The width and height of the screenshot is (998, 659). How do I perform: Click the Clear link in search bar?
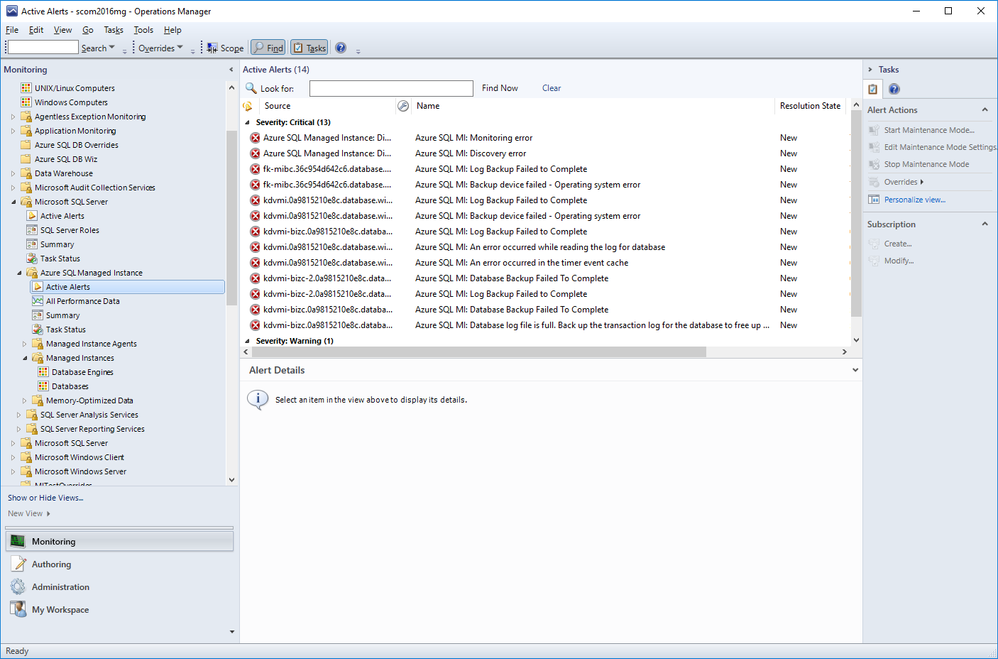pyautogui.click(x=551, y=88)
